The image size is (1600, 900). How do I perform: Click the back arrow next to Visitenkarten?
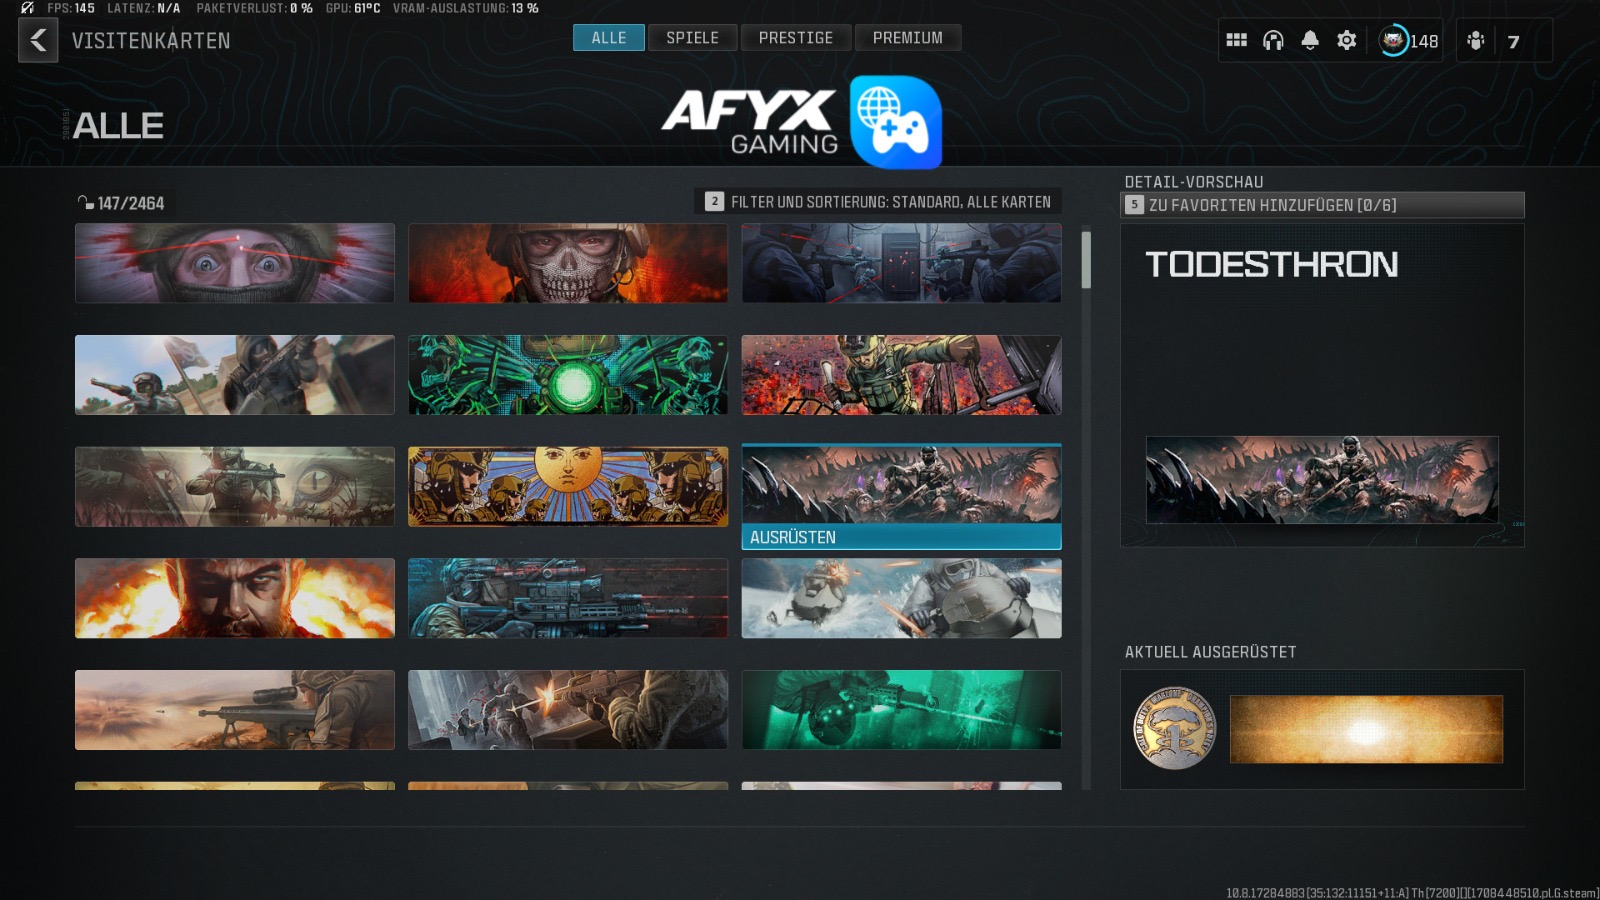38,41
